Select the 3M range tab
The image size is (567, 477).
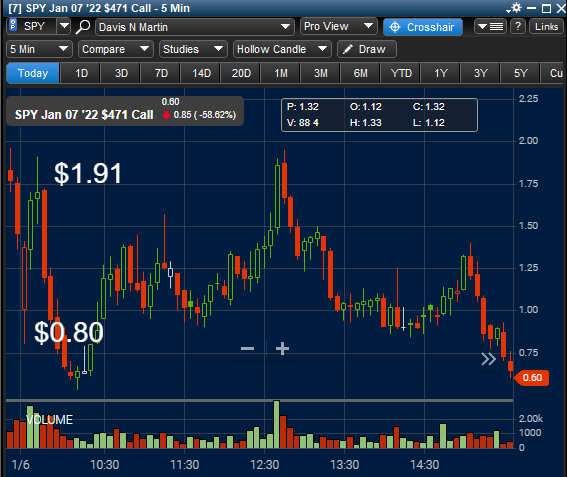(x=321, y=73)
